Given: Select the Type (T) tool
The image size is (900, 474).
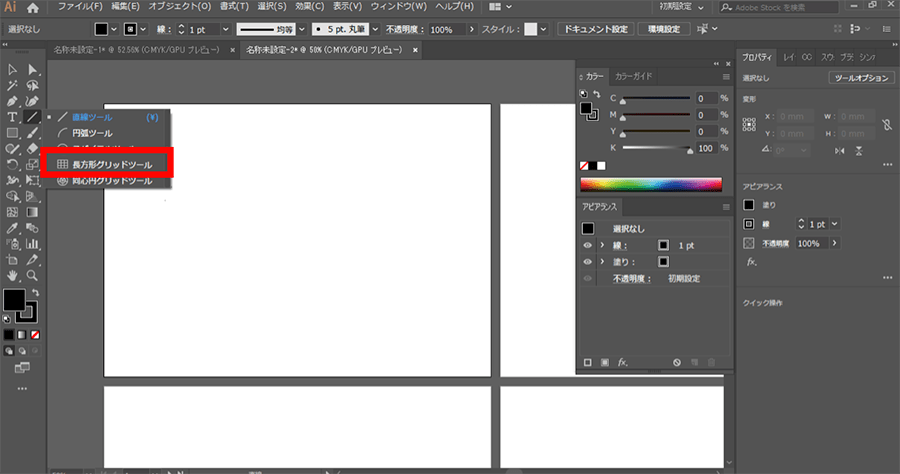Looking at the screenshot, I should (x=12, y=117).
